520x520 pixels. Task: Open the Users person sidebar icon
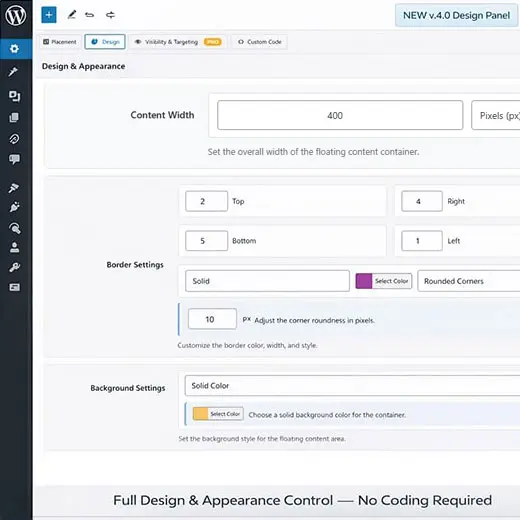tap(14, 247)
